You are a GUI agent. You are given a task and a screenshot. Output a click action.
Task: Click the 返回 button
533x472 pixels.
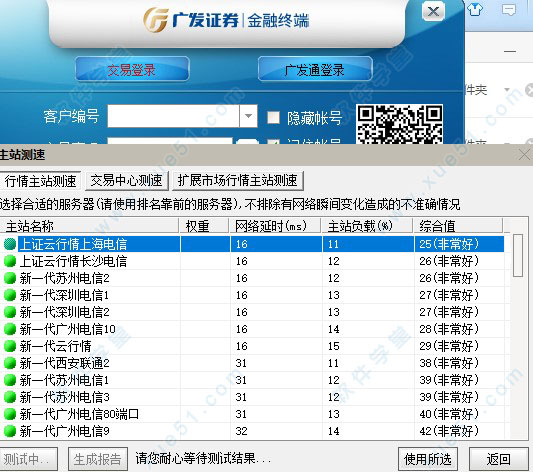point(499,459)
